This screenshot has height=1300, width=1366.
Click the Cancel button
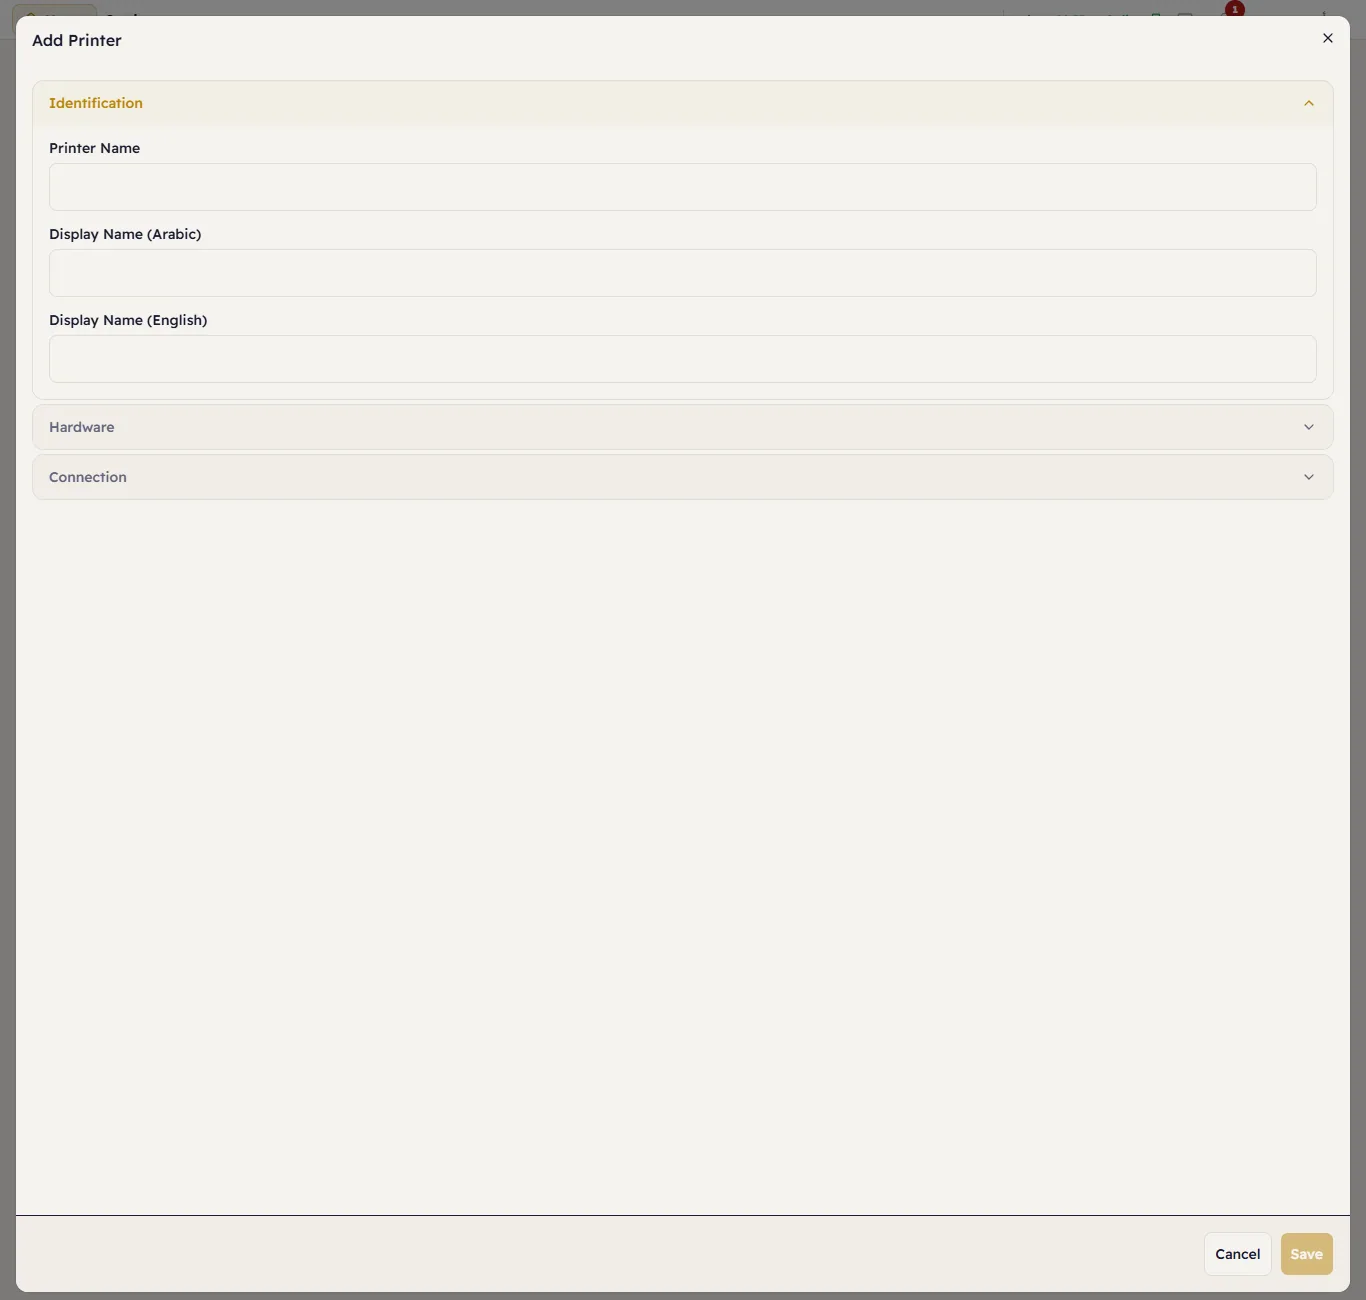click(x=1238, y=1254)
